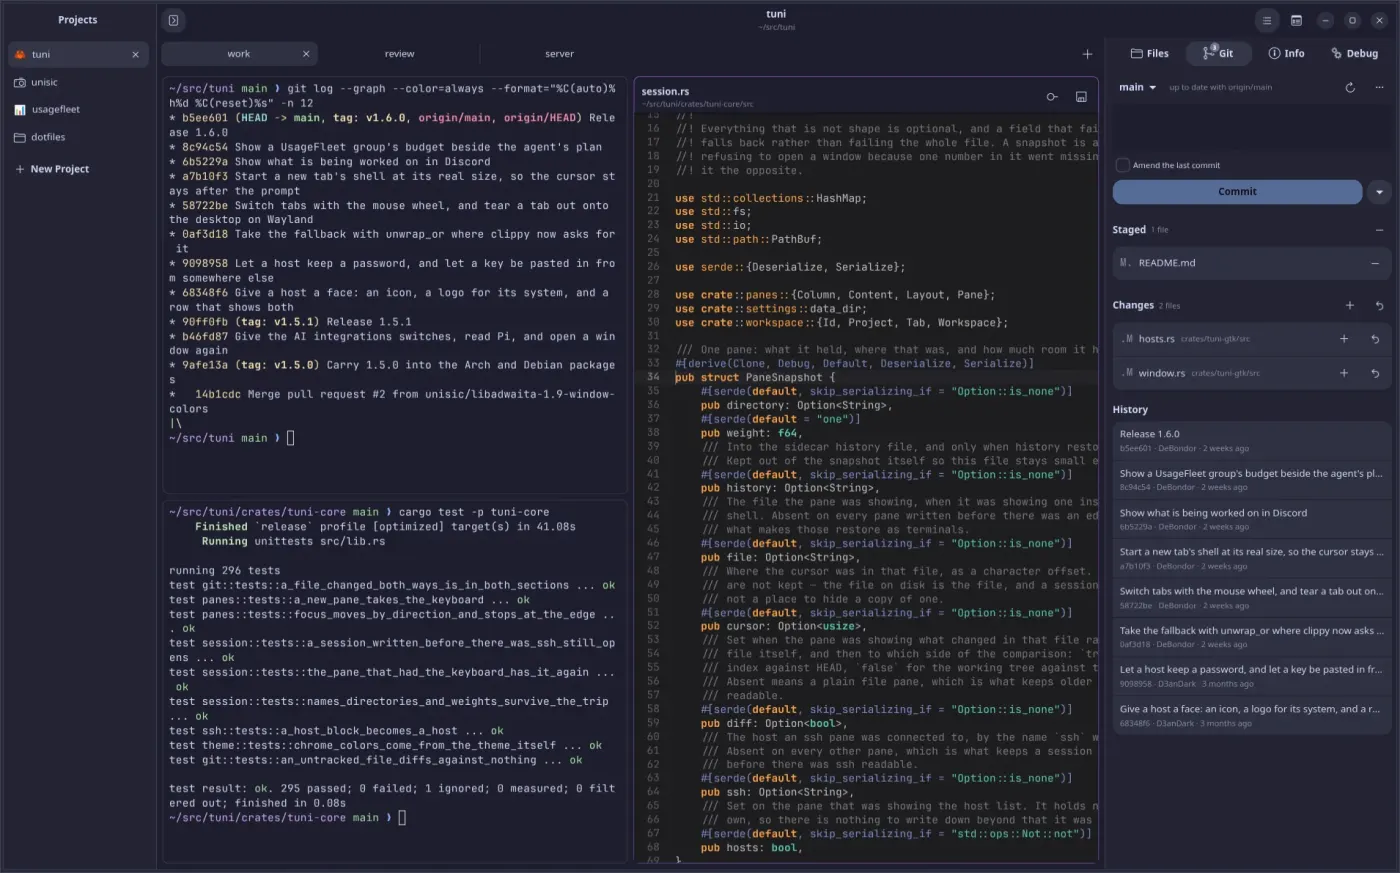Click the Commit button
The width and height of the screenshot is (1400, 873).
coord(1237,192)
